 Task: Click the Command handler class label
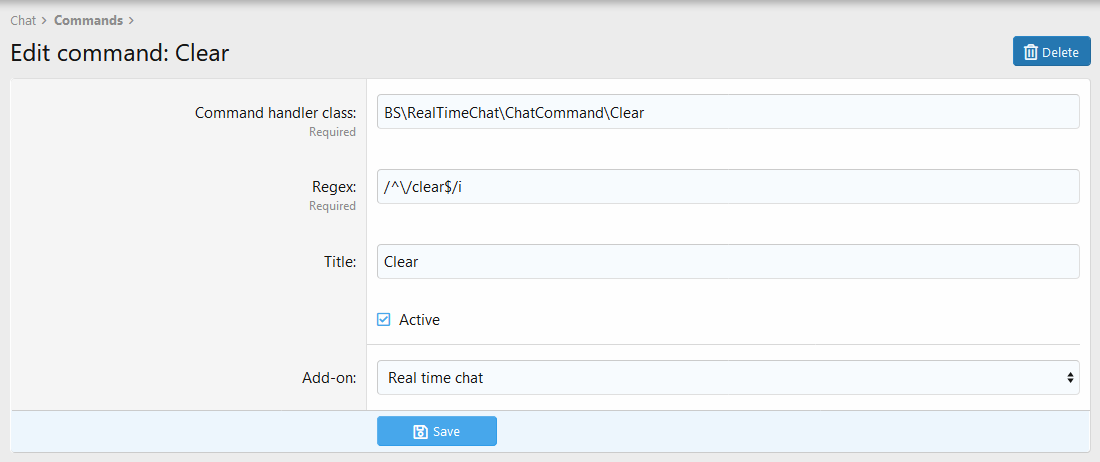[x=275, y=113]
